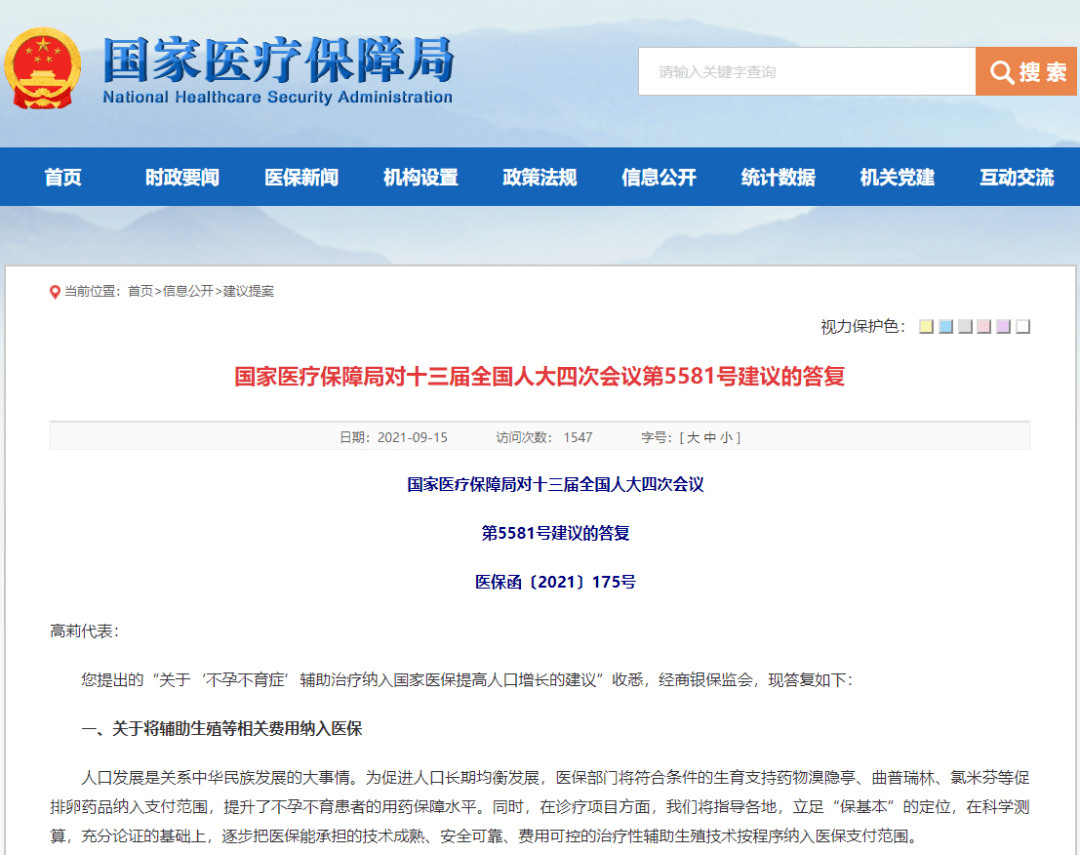This screenshot has height=855, width=1080.
Task: Click the subtitle 第5581号建议的答复
Action: click(x=555, y=533)
